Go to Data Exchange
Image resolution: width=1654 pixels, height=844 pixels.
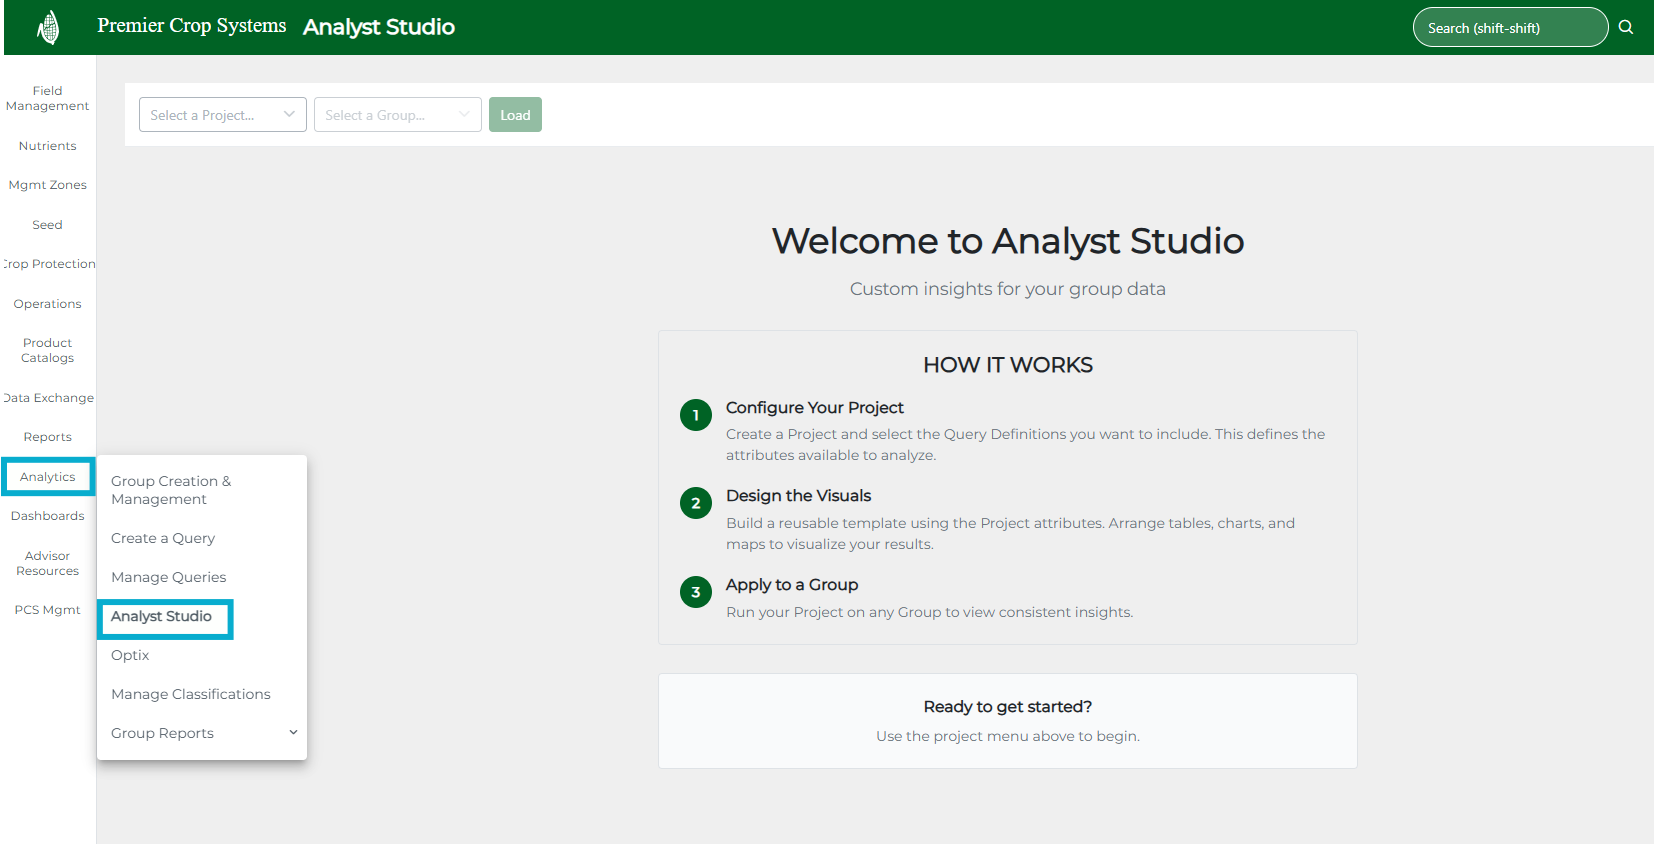[x=48, y=398]
